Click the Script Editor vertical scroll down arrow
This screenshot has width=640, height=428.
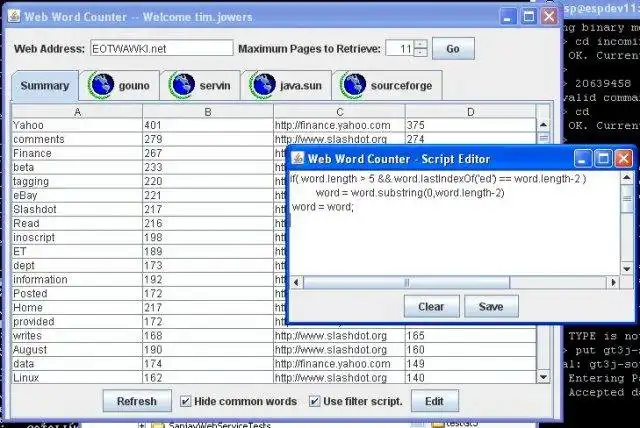[x=627, y=268]
